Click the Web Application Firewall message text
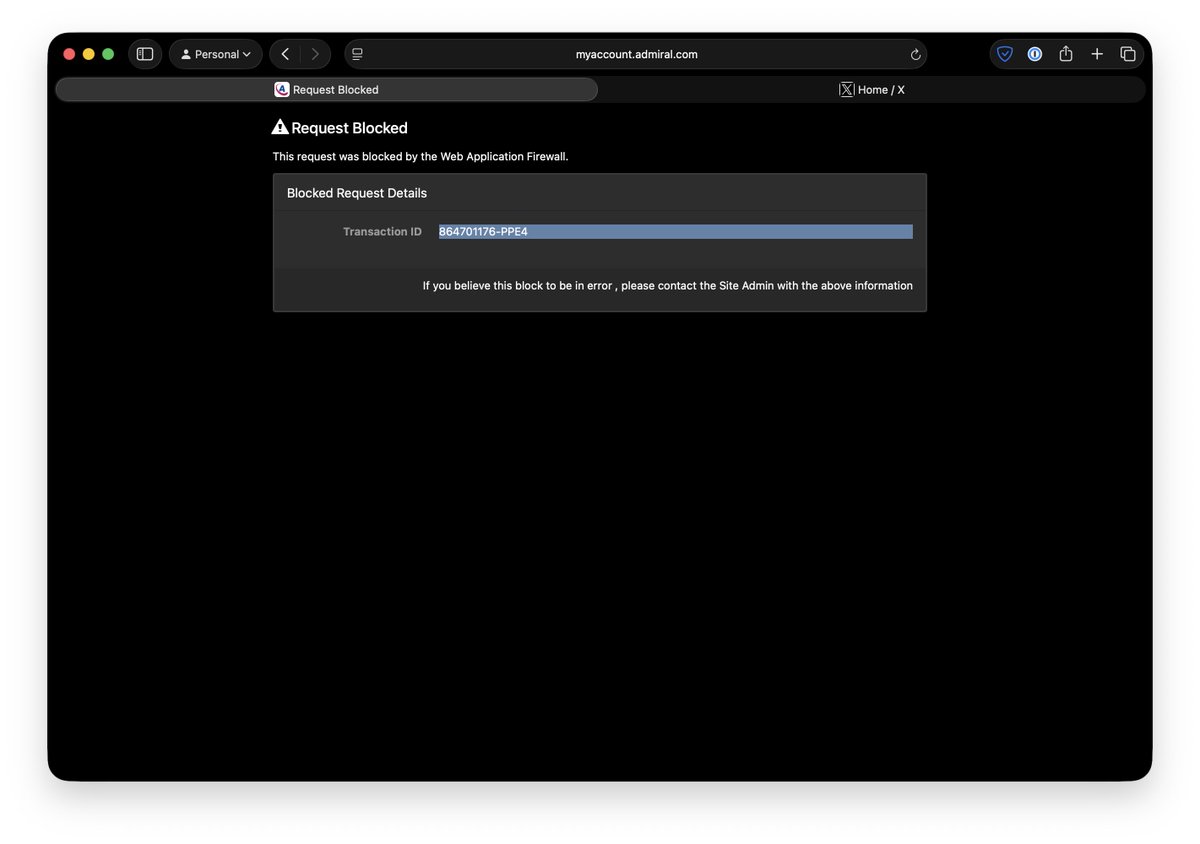Screen dimensions: 1200x844 tap(421, 157)
